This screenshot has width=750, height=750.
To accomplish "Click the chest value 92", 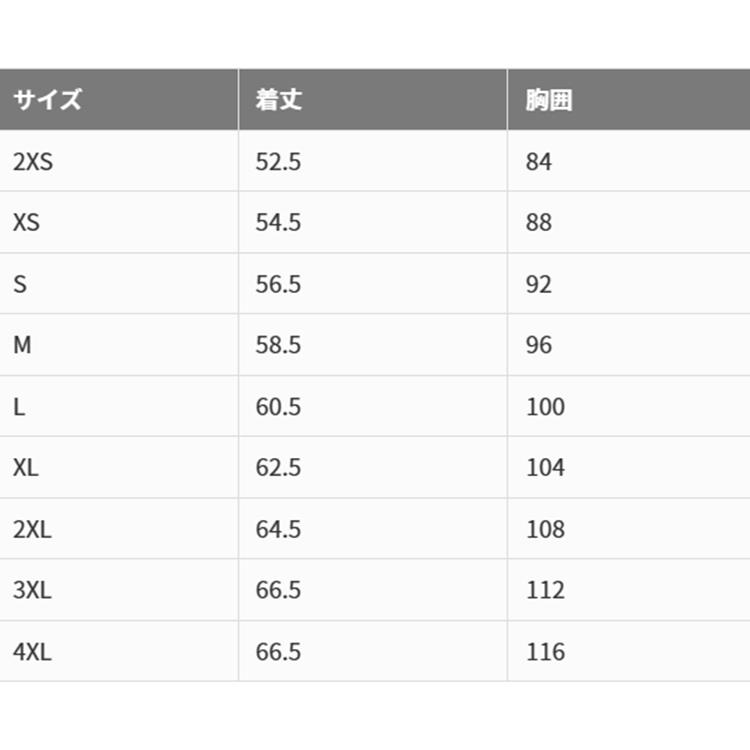I will click(539, 284).
